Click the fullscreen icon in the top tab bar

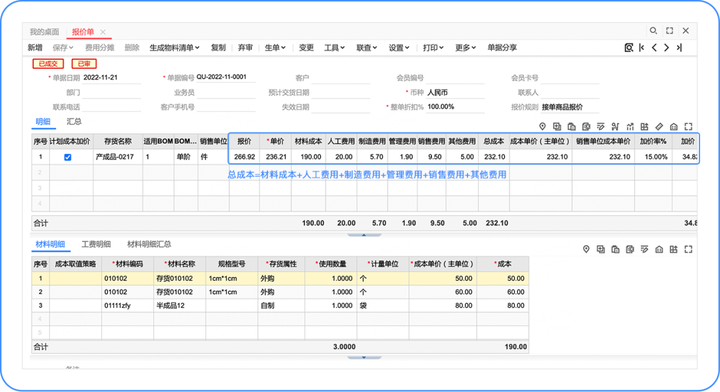click(x=669, y=31)
